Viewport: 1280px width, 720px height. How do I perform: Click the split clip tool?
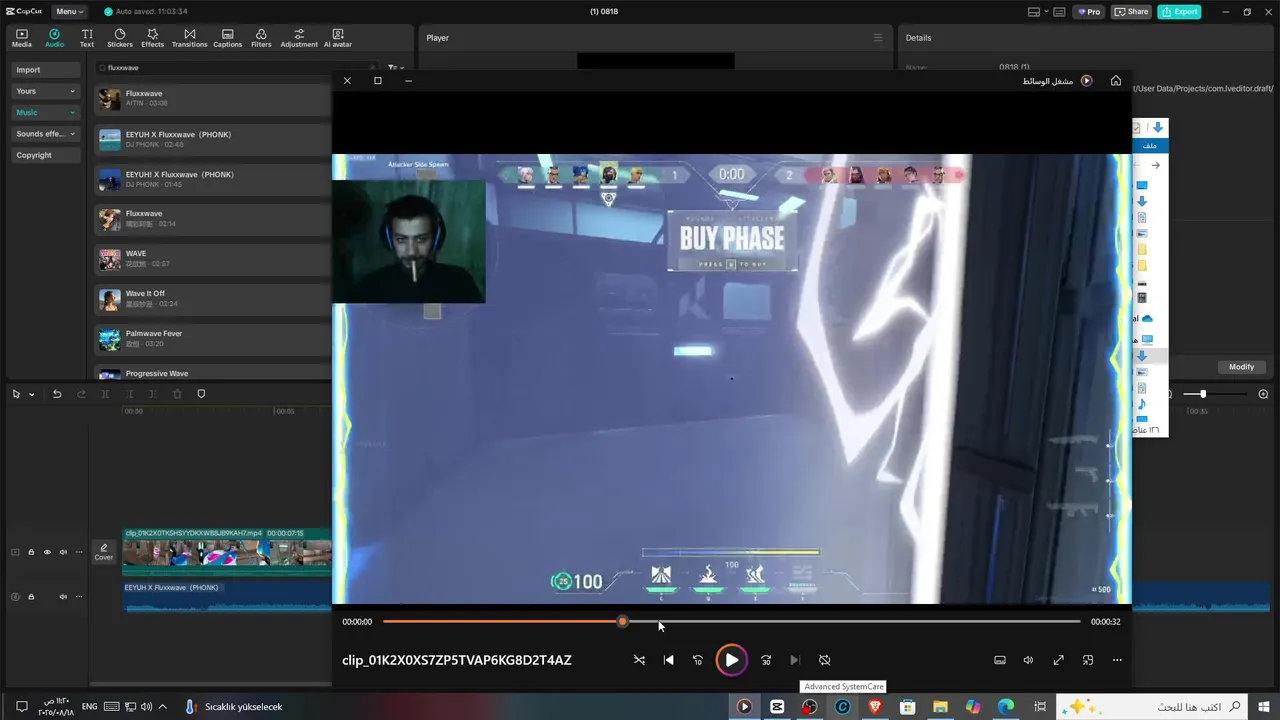105,395
